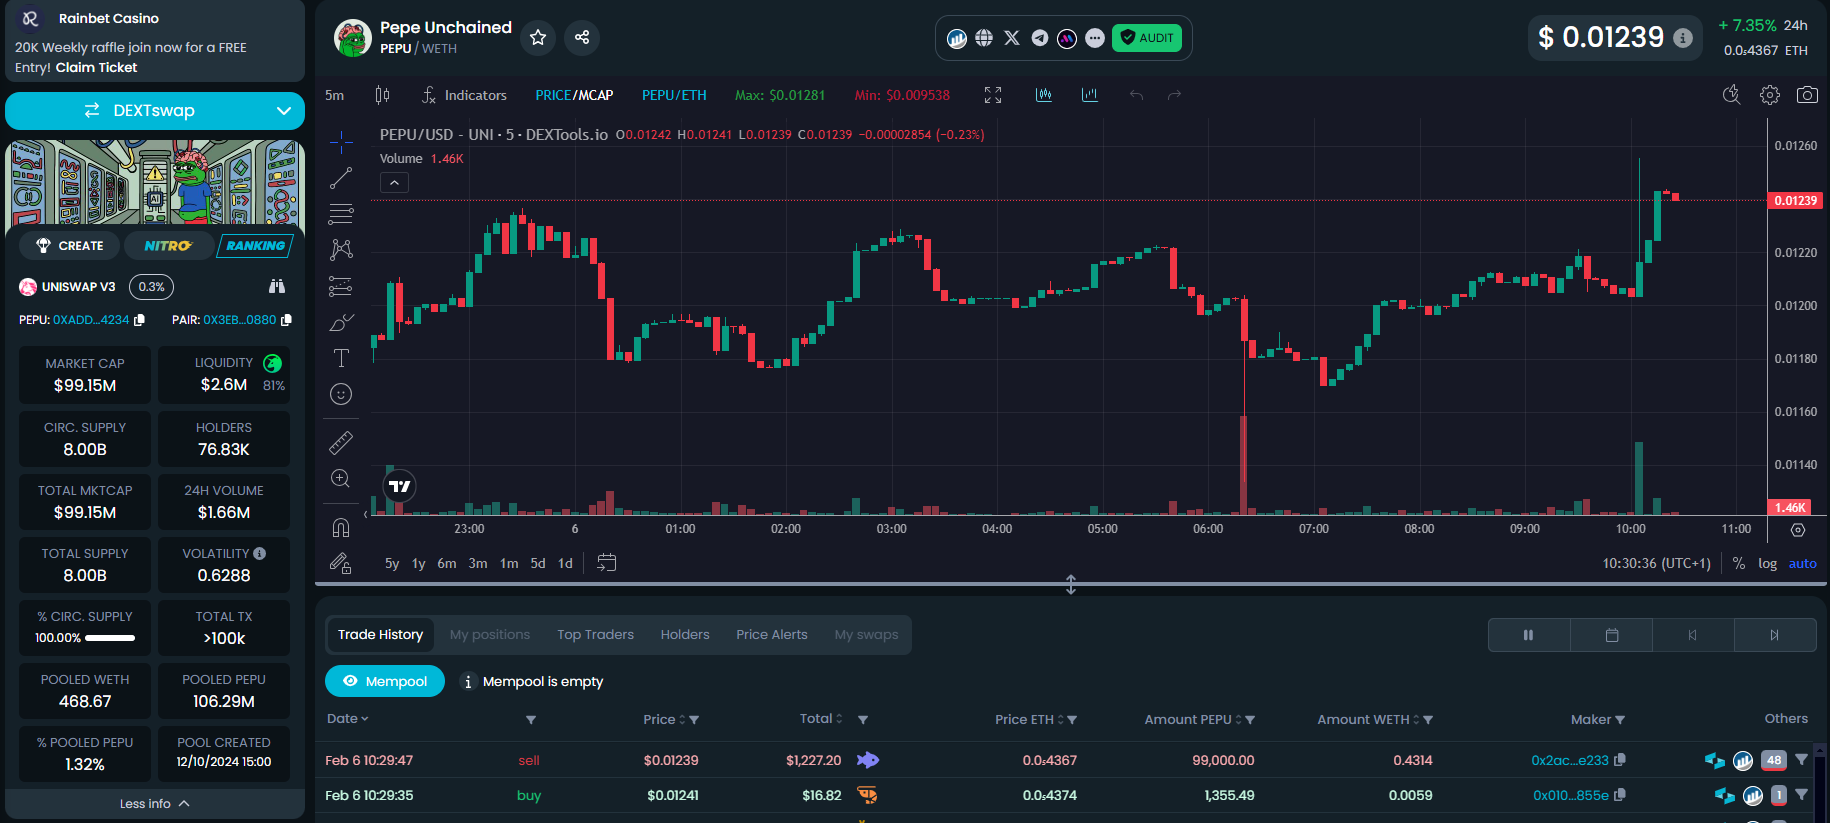Switch to My positions tab
Image resolution: width=1830 pixels, height=823 pixels.
click(490, 635)
